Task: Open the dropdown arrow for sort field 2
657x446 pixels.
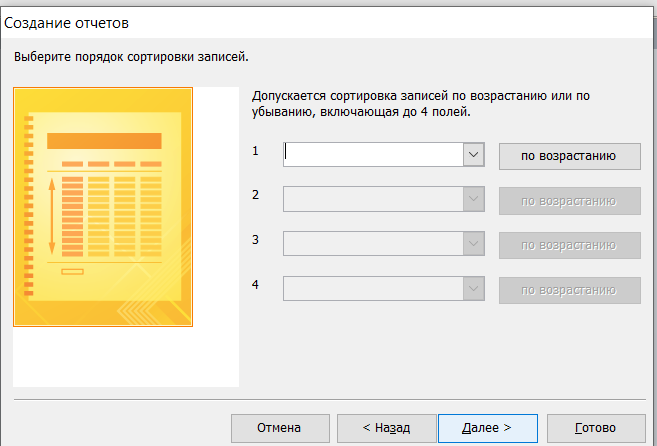Action: point(473,200)
